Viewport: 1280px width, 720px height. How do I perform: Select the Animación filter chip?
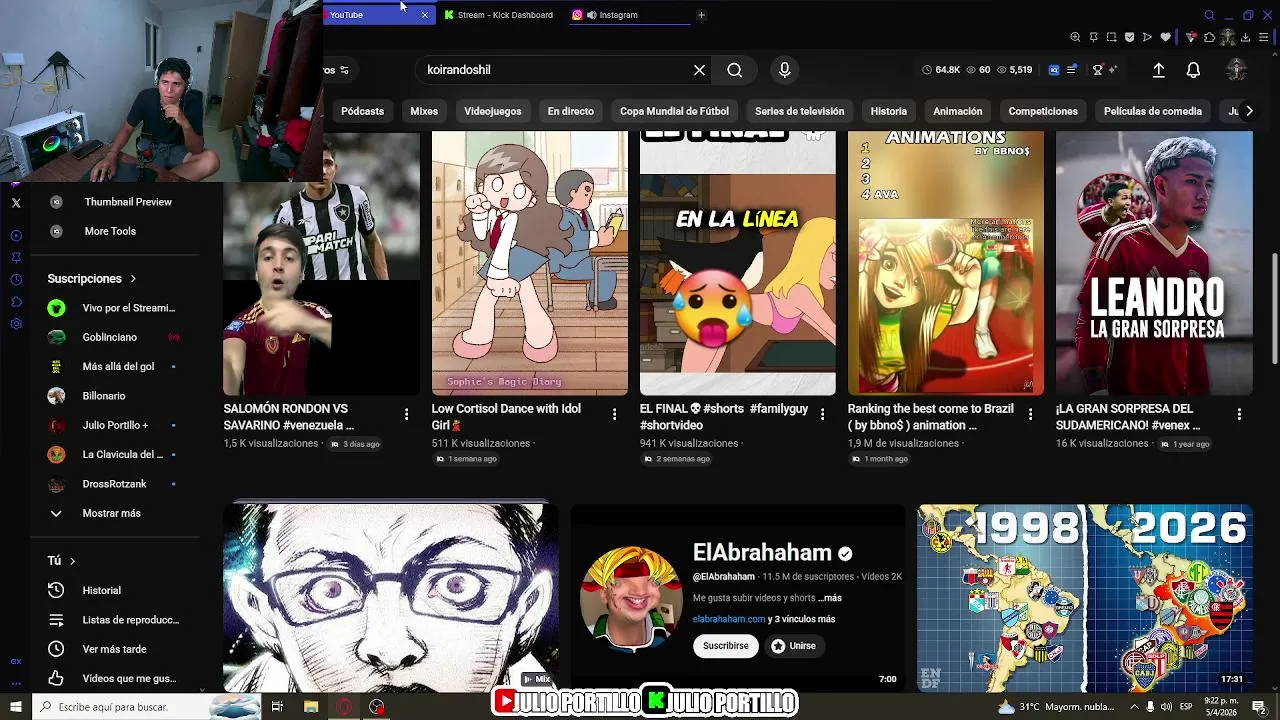[x=958, y=111]
